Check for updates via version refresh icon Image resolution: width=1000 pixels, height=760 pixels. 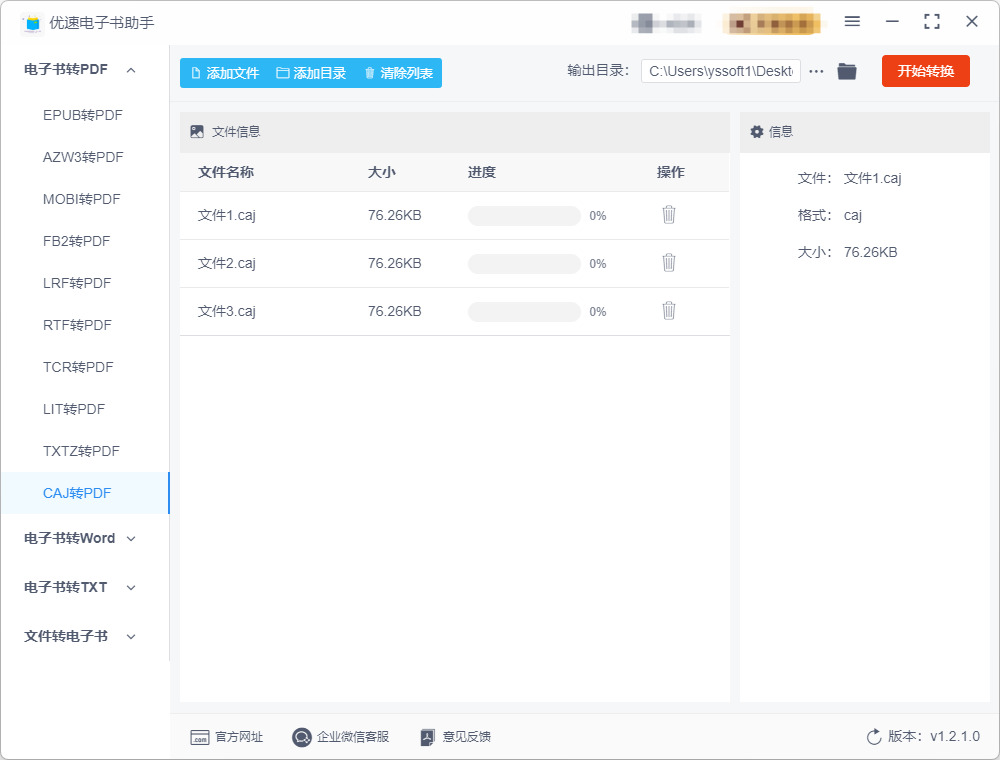coord(874,737)
